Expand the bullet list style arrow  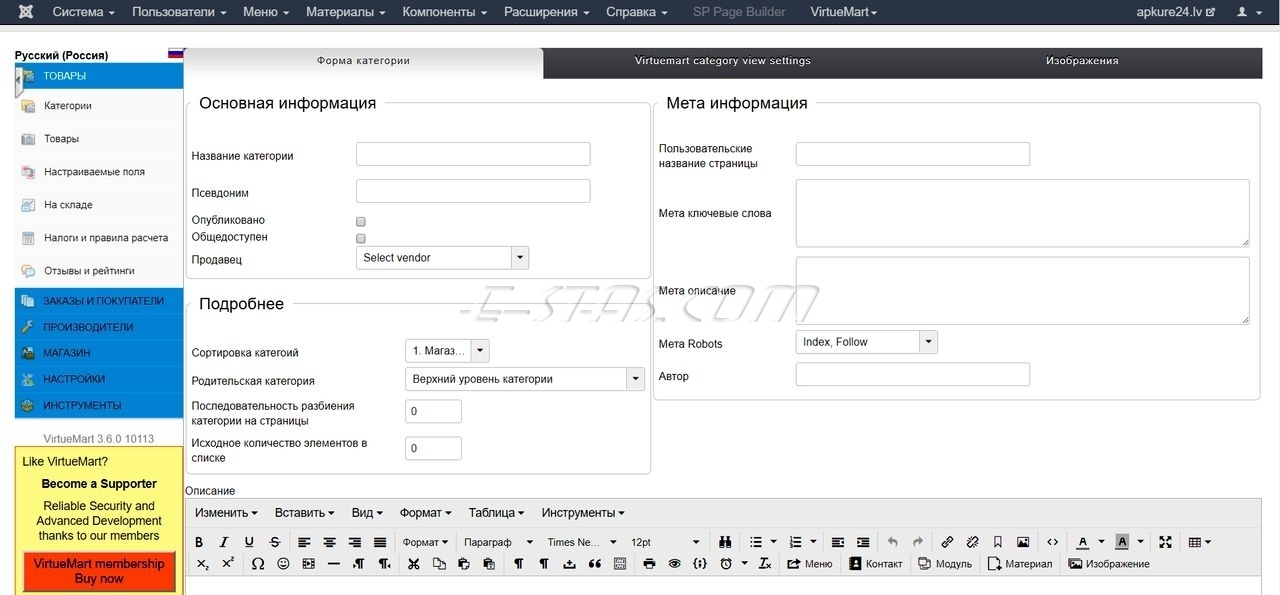point(772,542)
